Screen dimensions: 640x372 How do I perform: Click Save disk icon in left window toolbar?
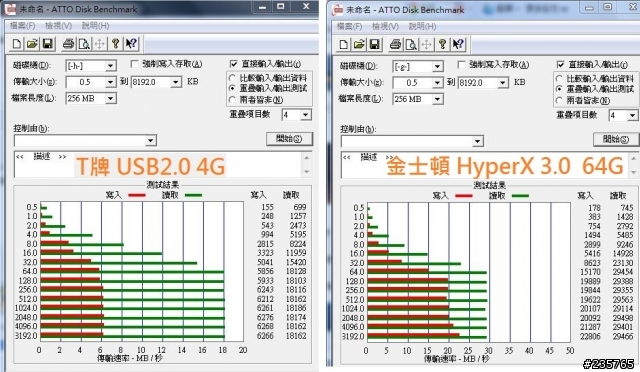point(48,44)
